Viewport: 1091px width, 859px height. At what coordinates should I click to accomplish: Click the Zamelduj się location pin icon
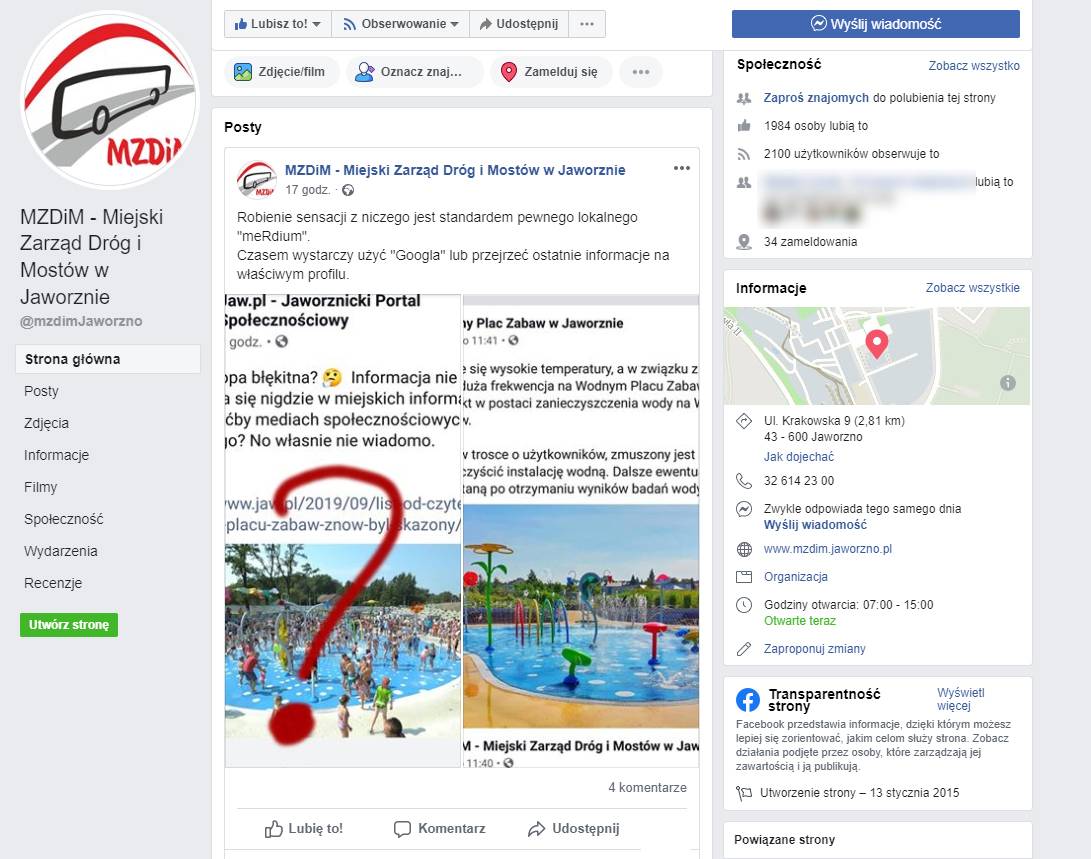click(x=509, y=72)
